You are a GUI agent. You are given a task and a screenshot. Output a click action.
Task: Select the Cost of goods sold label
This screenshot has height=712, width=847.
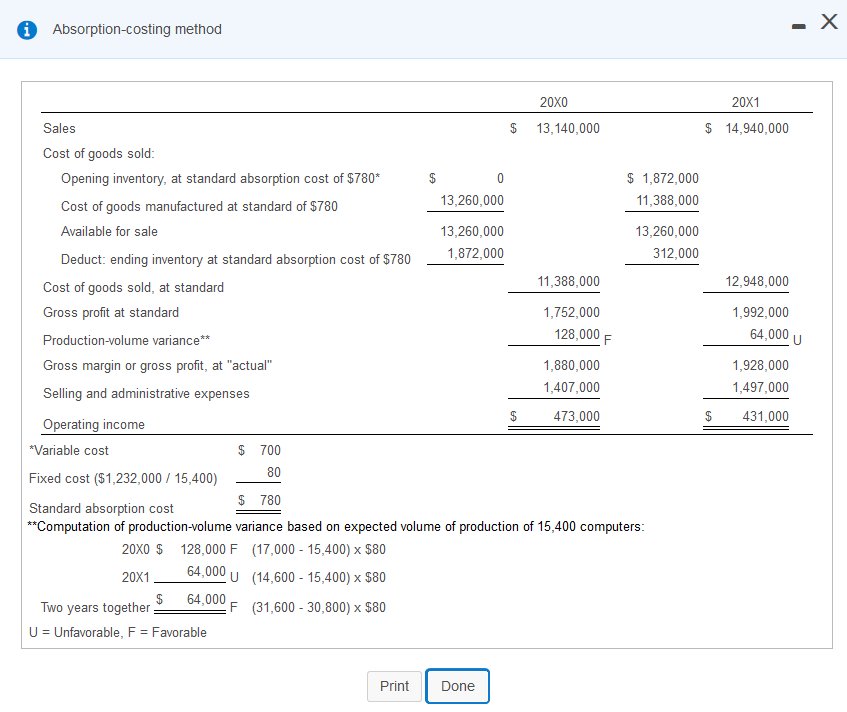[100, 153]
